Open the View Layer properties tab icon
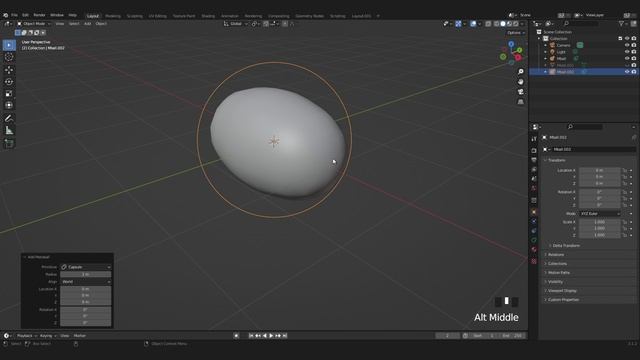This screenshot has height=360, width=640. [534, 169]
